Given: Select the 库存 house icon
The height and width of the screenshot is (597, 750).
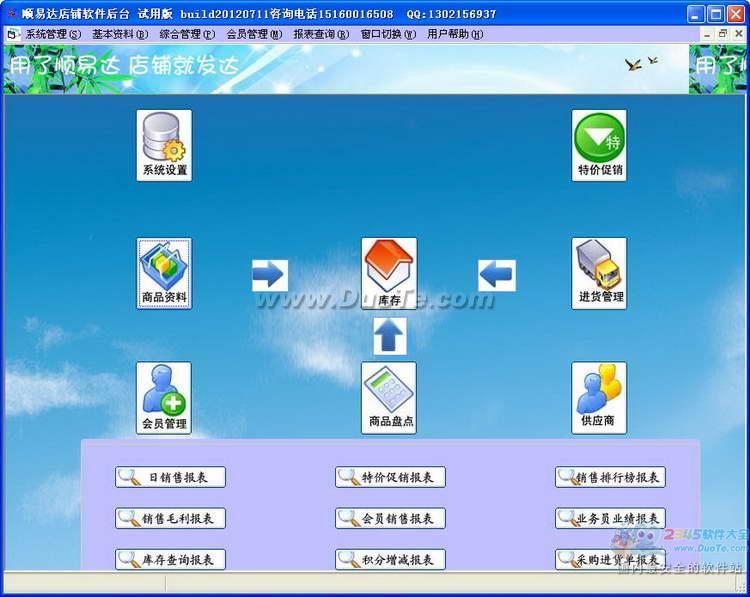Looking at the screenshot, I should click(x=389, y=272).
